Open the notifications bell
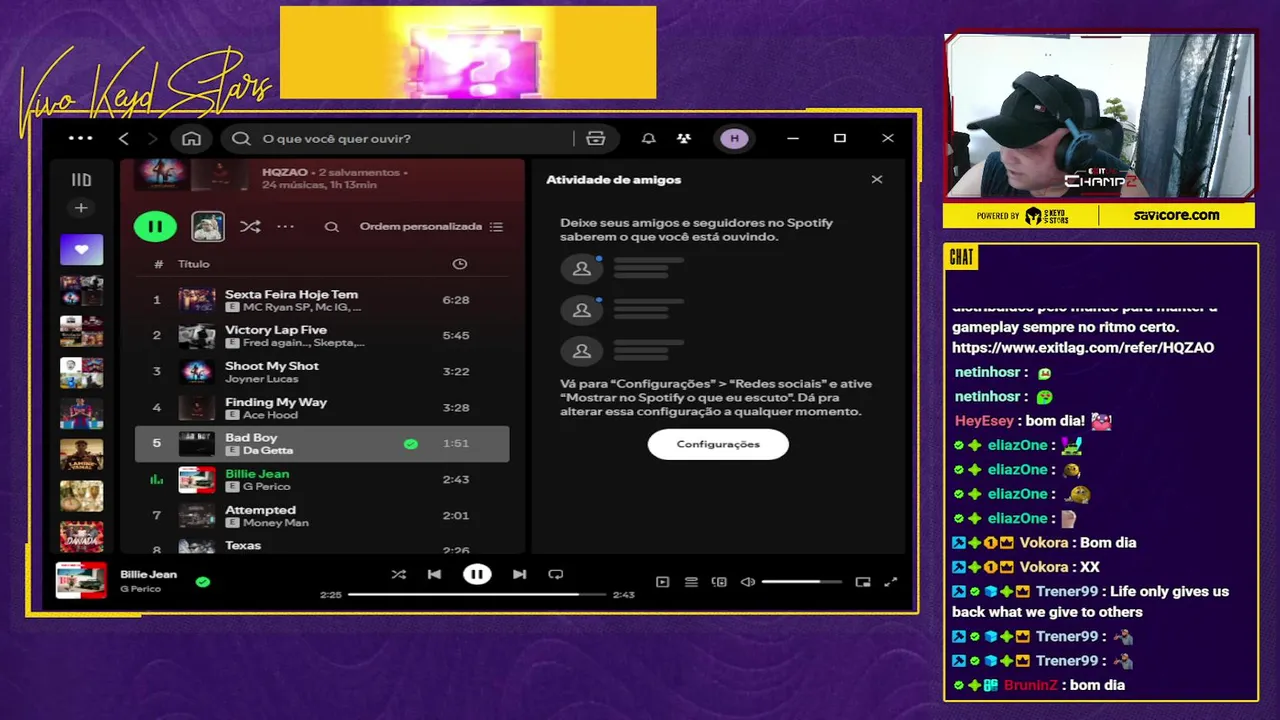 click(649, 139)
